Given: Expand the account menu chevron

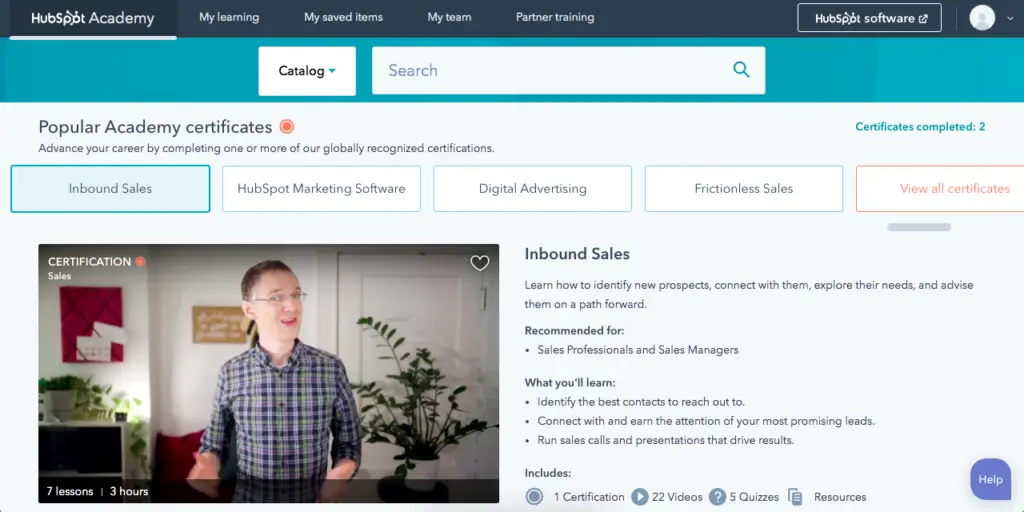Looking at the screenshot, I should click(1010, 19).
